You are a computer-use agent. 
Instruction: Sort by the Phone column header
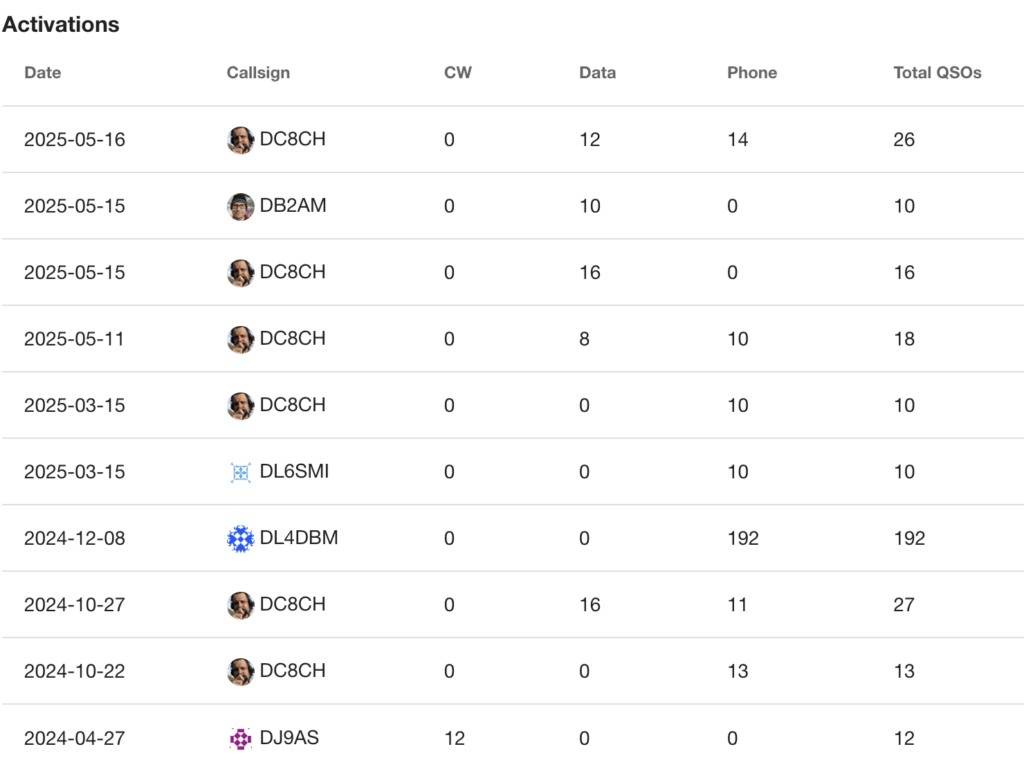(752, 73)
